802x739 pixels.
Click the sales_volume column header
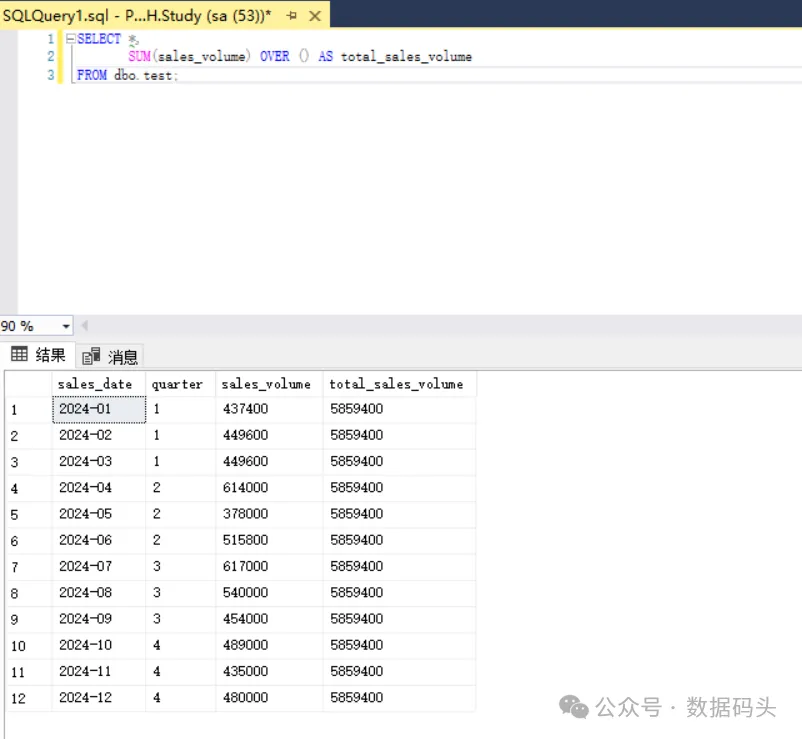(x=269, y=384)
